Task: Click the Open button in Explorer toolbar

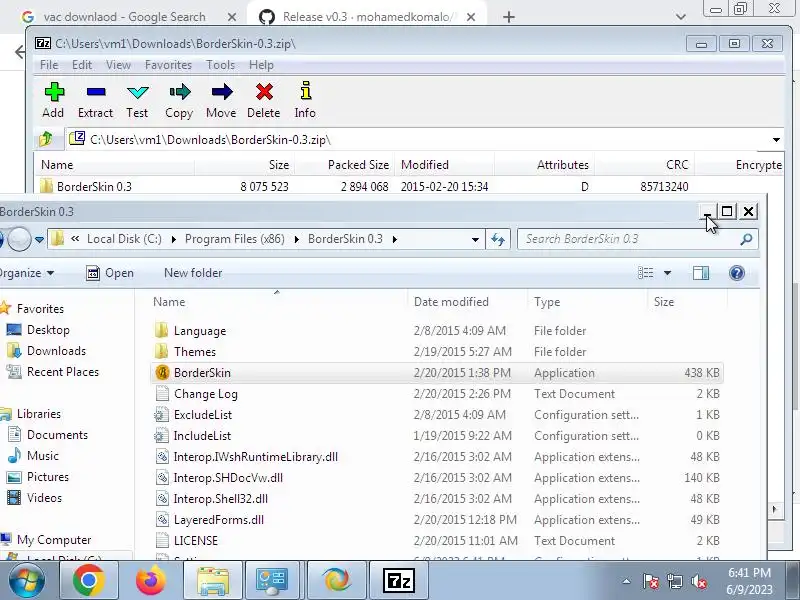Action: click(110, 273)
